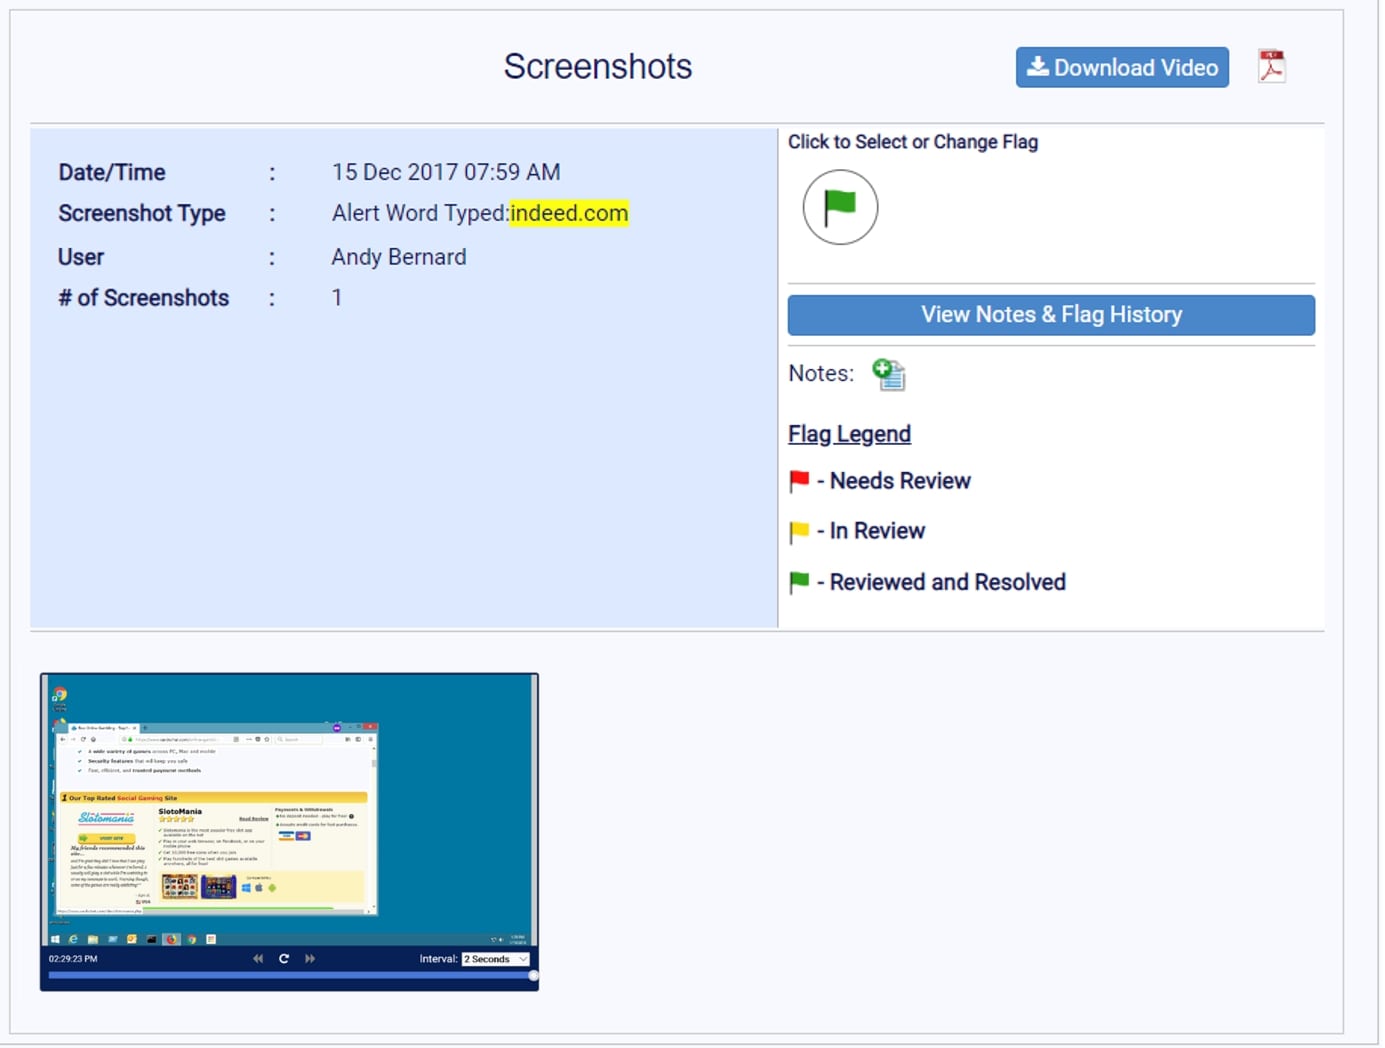This screenshot has width=1385, height=1048.
Task: Select the green Reviewed and Resolved flag
Action: tap(798, 581)
